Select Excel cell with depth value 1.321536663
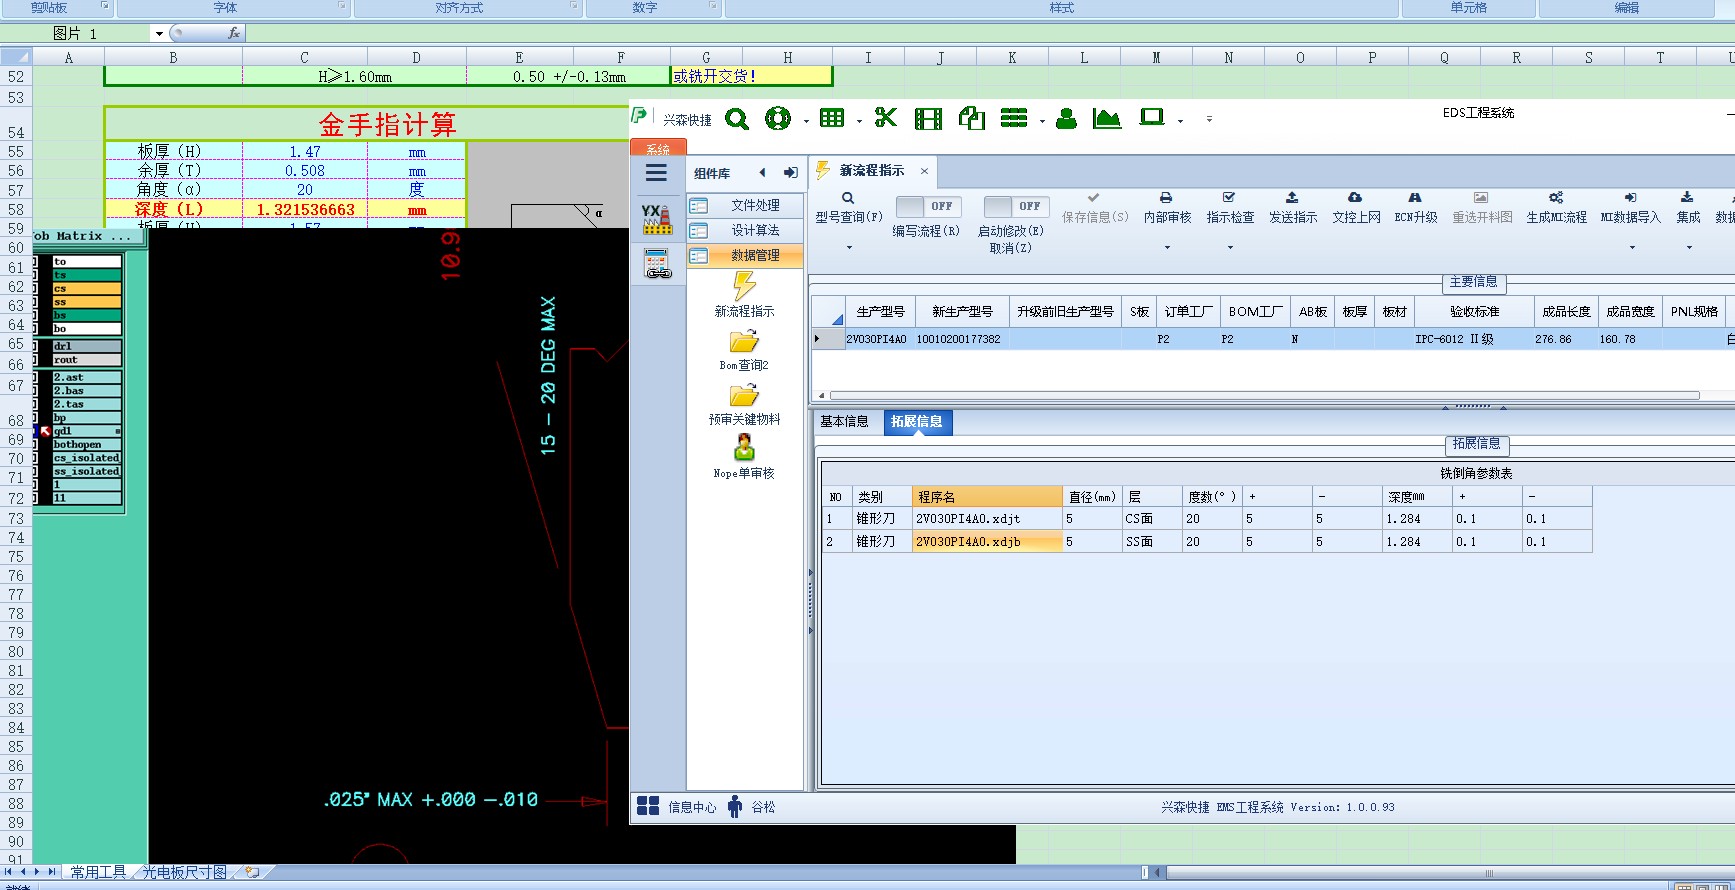Image resolution: width=1735 pixels, height=890 pixels. tap(305, 209)
